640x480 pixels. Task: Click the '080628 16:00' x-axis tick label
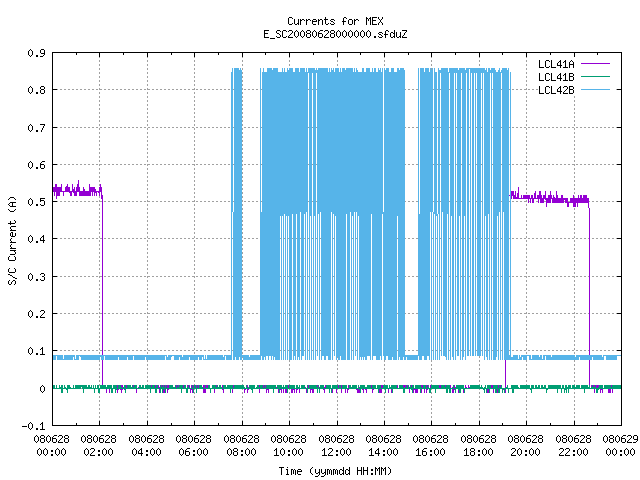pyautogui.click(x=430, y=446)
